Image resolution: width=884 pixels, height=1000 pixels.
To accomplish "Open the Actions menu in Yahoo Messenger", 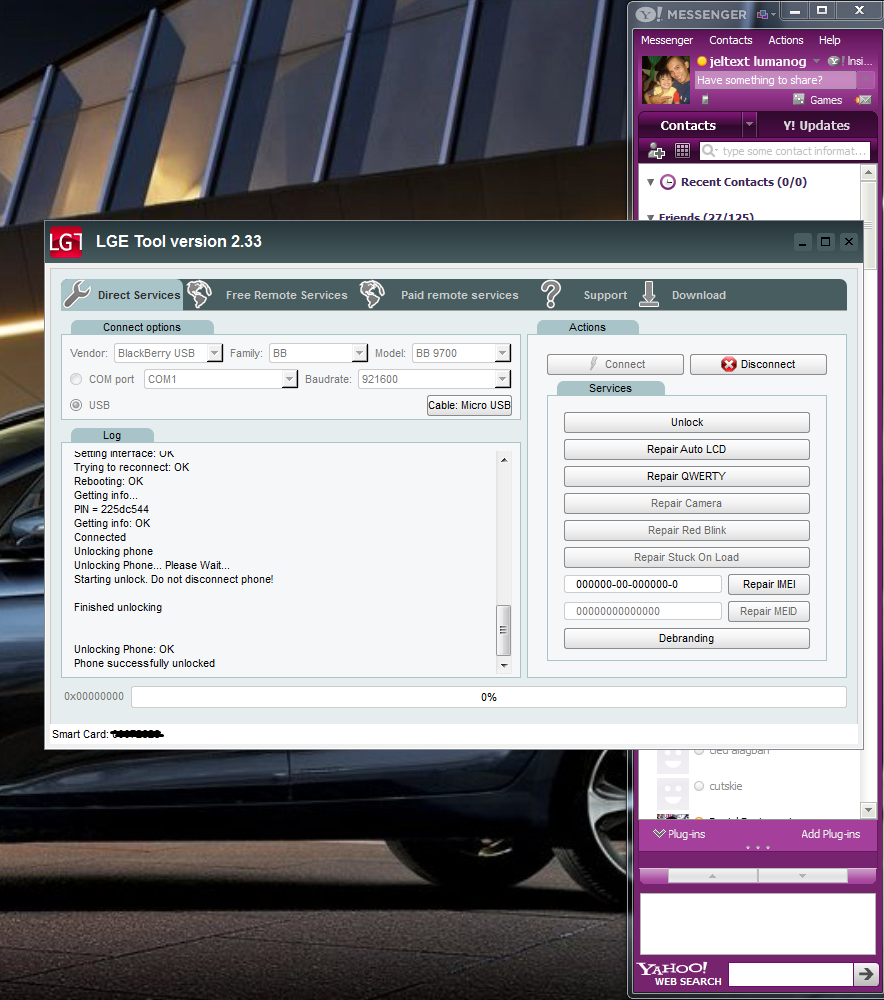I will (786, 40).
